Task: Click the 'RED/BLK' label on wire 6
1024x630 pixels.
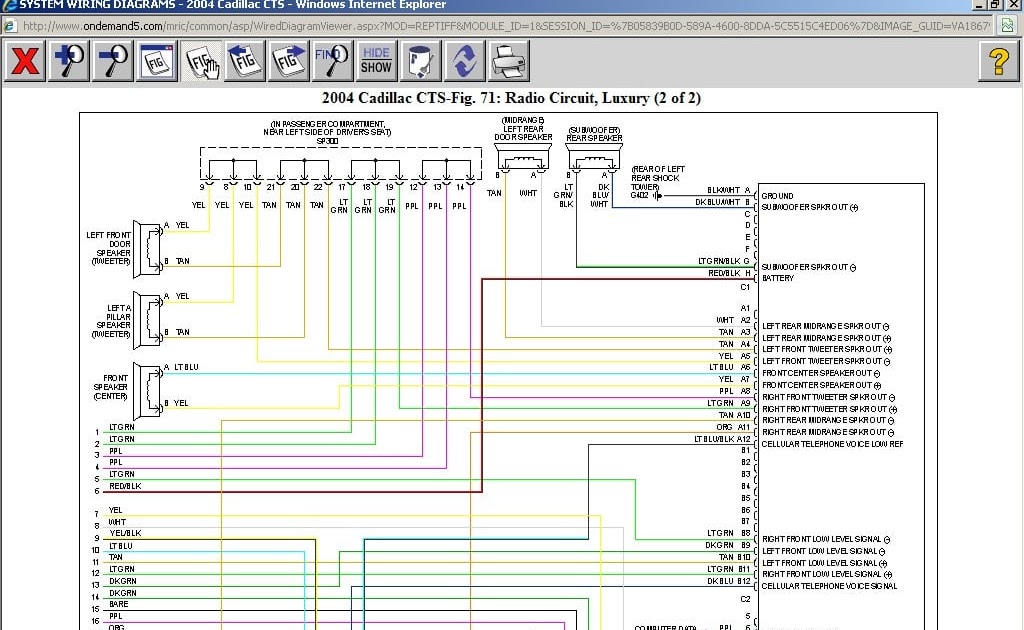Action: click(125, 486)
